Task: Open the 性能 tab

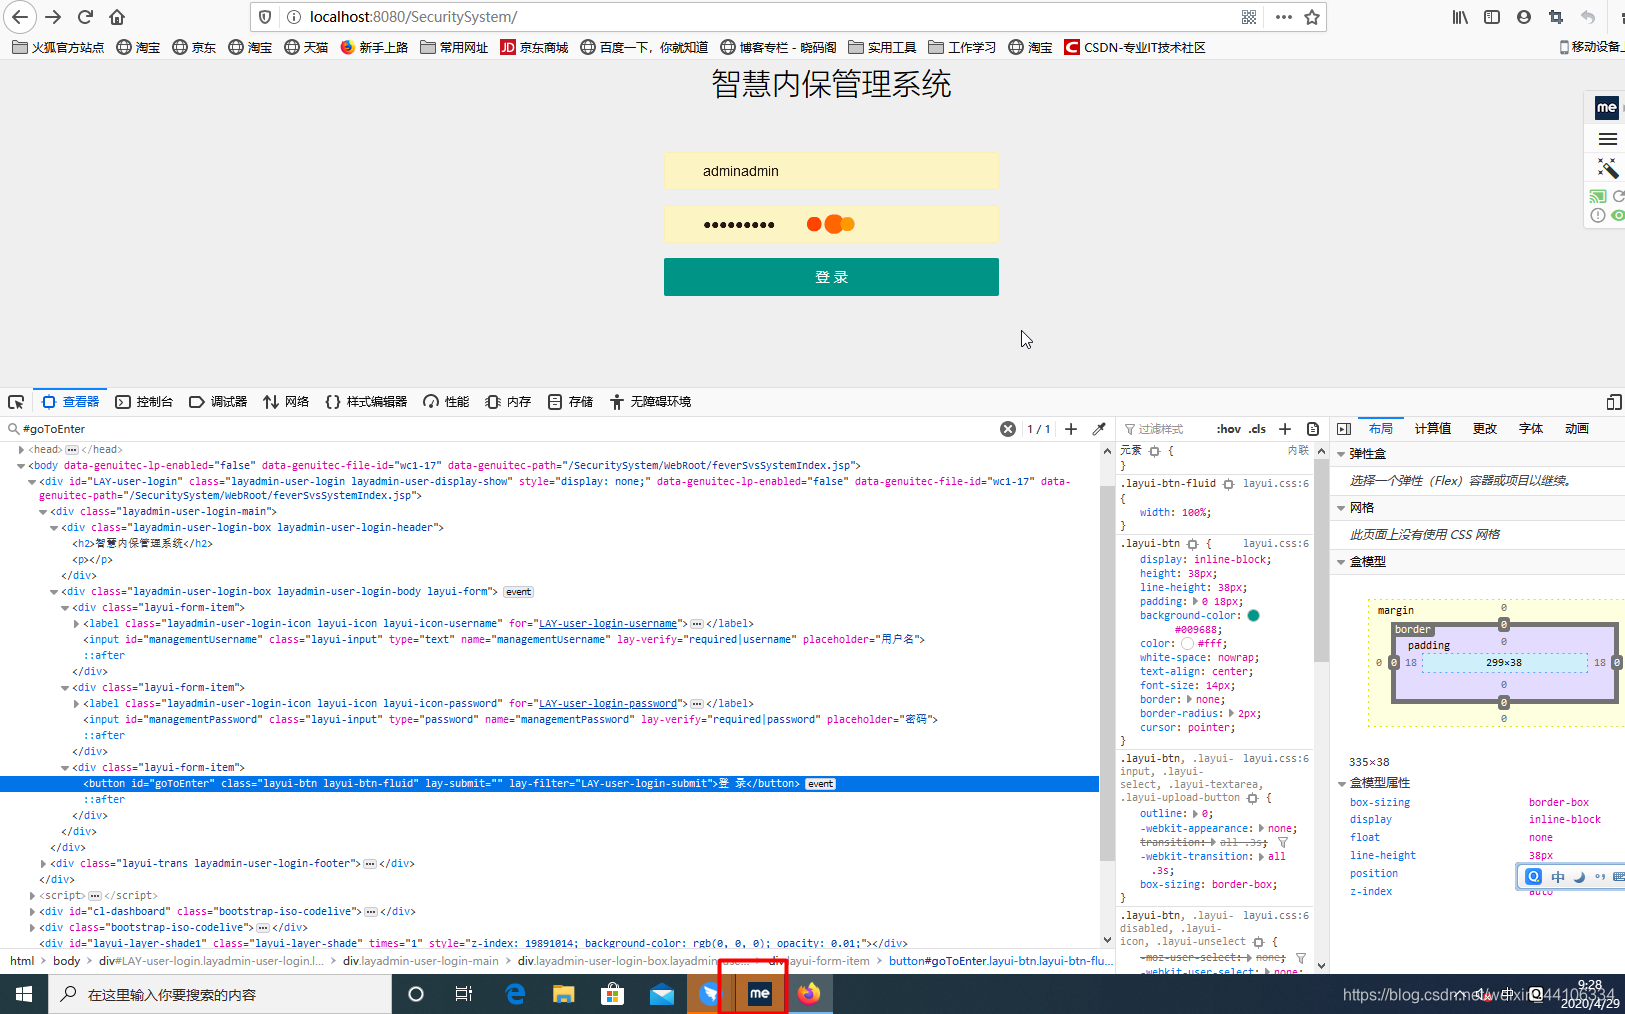Action: (x=446, y=402)
